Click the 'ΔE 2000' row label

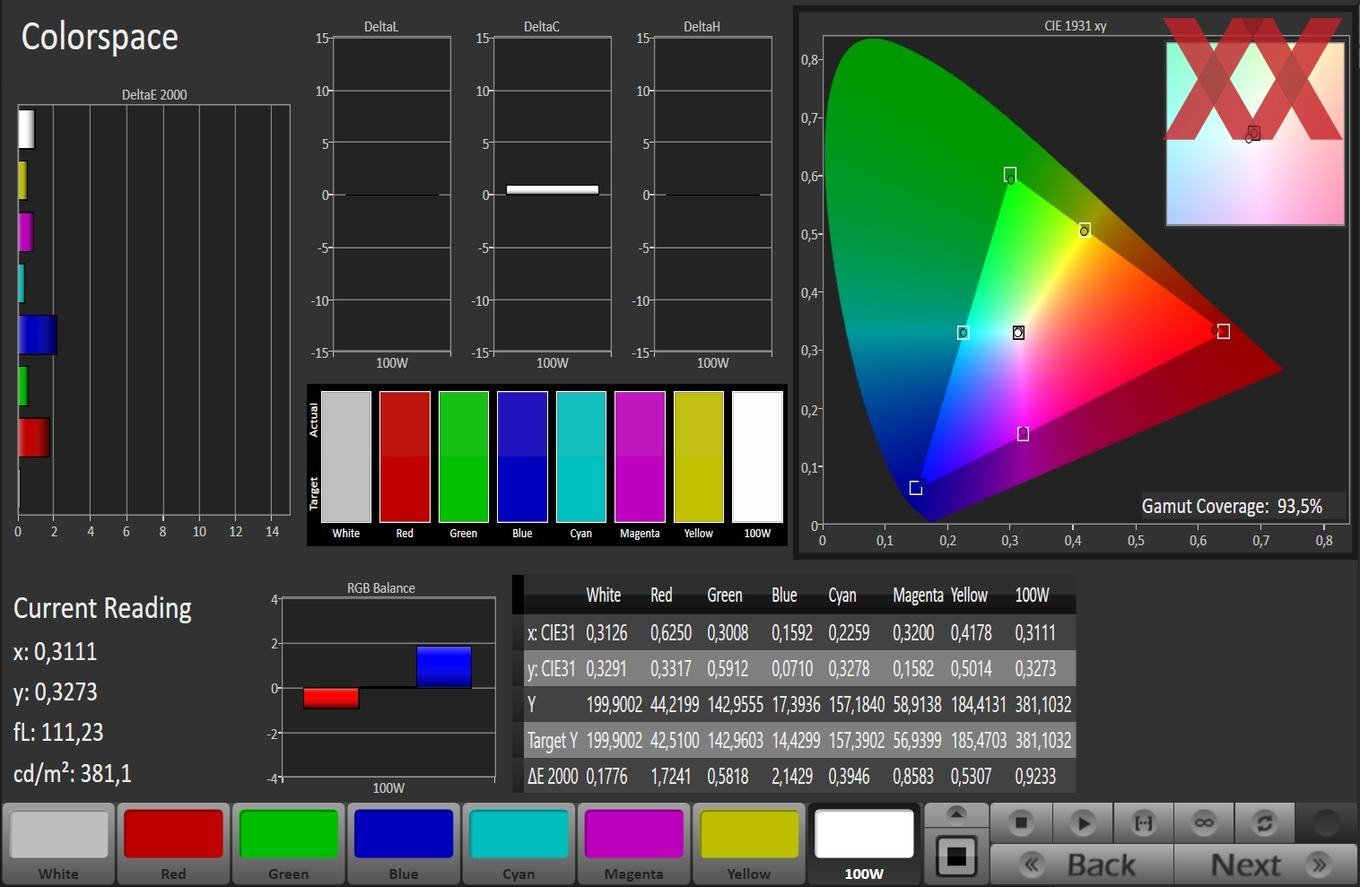pyautogui.click(x=553, y=776)
